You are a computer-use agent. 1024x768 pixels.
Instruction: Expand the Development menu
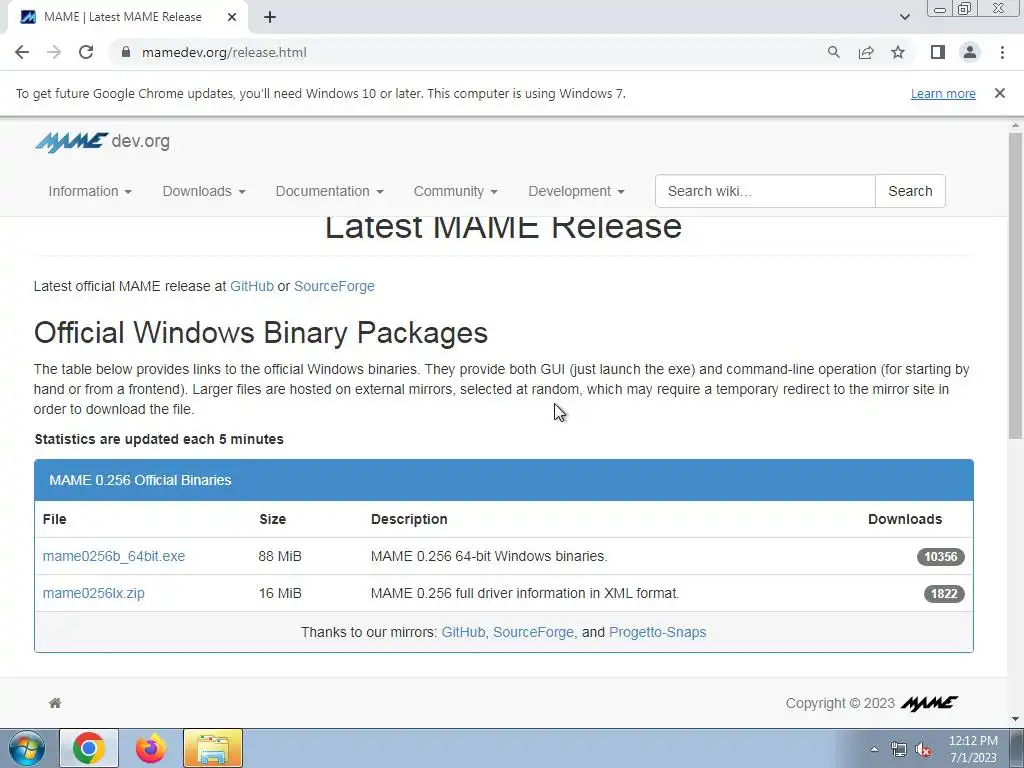tap(576, 191)
